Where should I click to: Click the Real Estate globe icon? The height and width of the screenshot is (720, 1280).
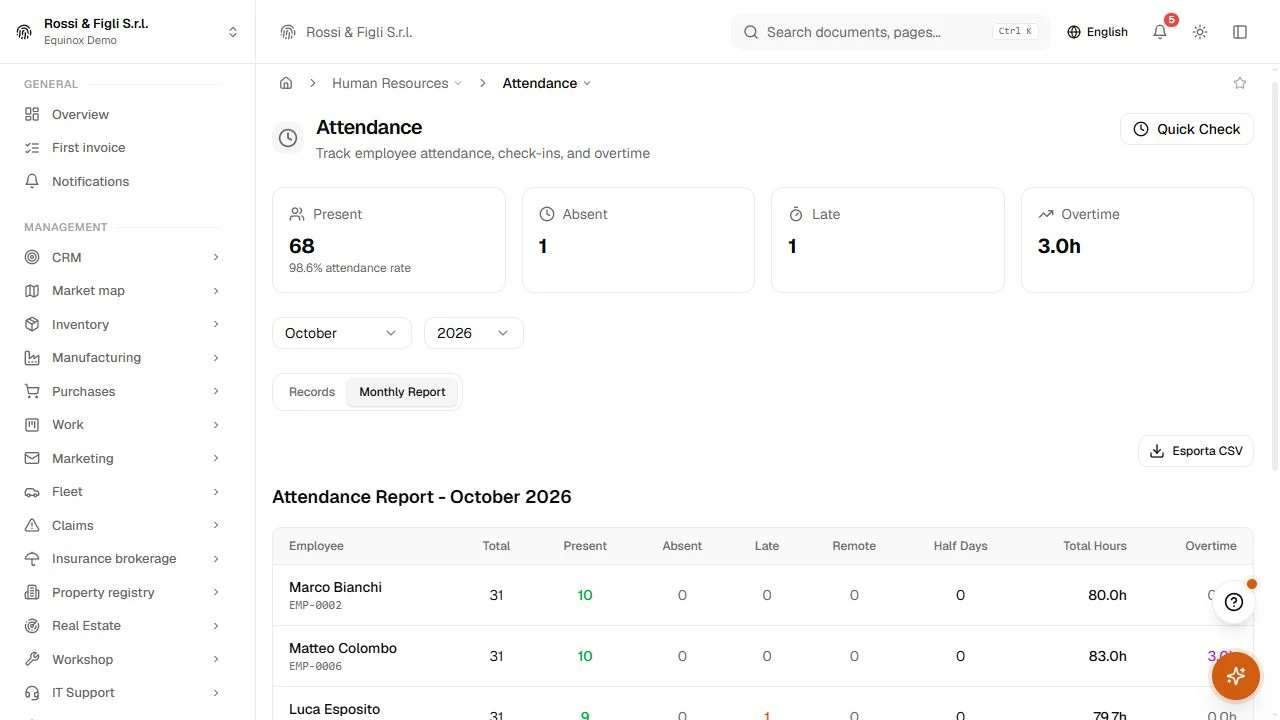[x=32, y=626]
